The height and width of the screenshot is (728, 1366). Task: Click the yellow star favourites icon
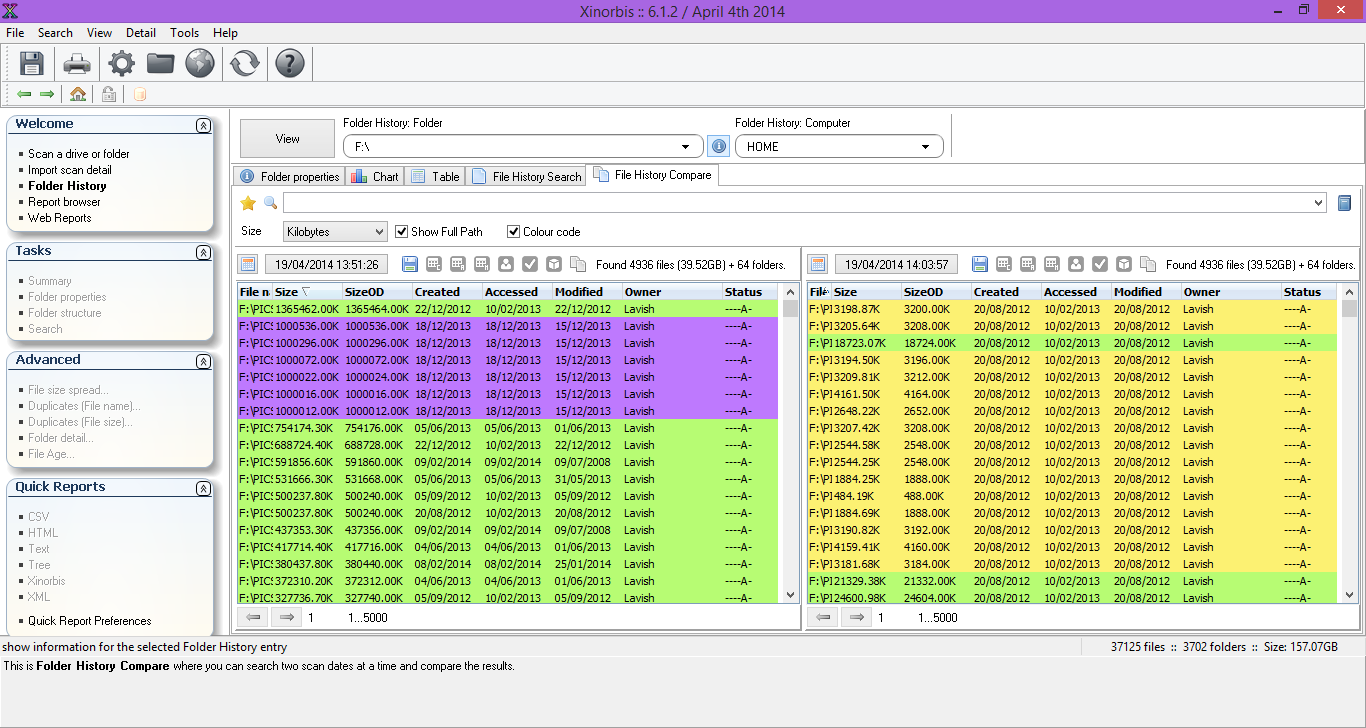(248, 203)
